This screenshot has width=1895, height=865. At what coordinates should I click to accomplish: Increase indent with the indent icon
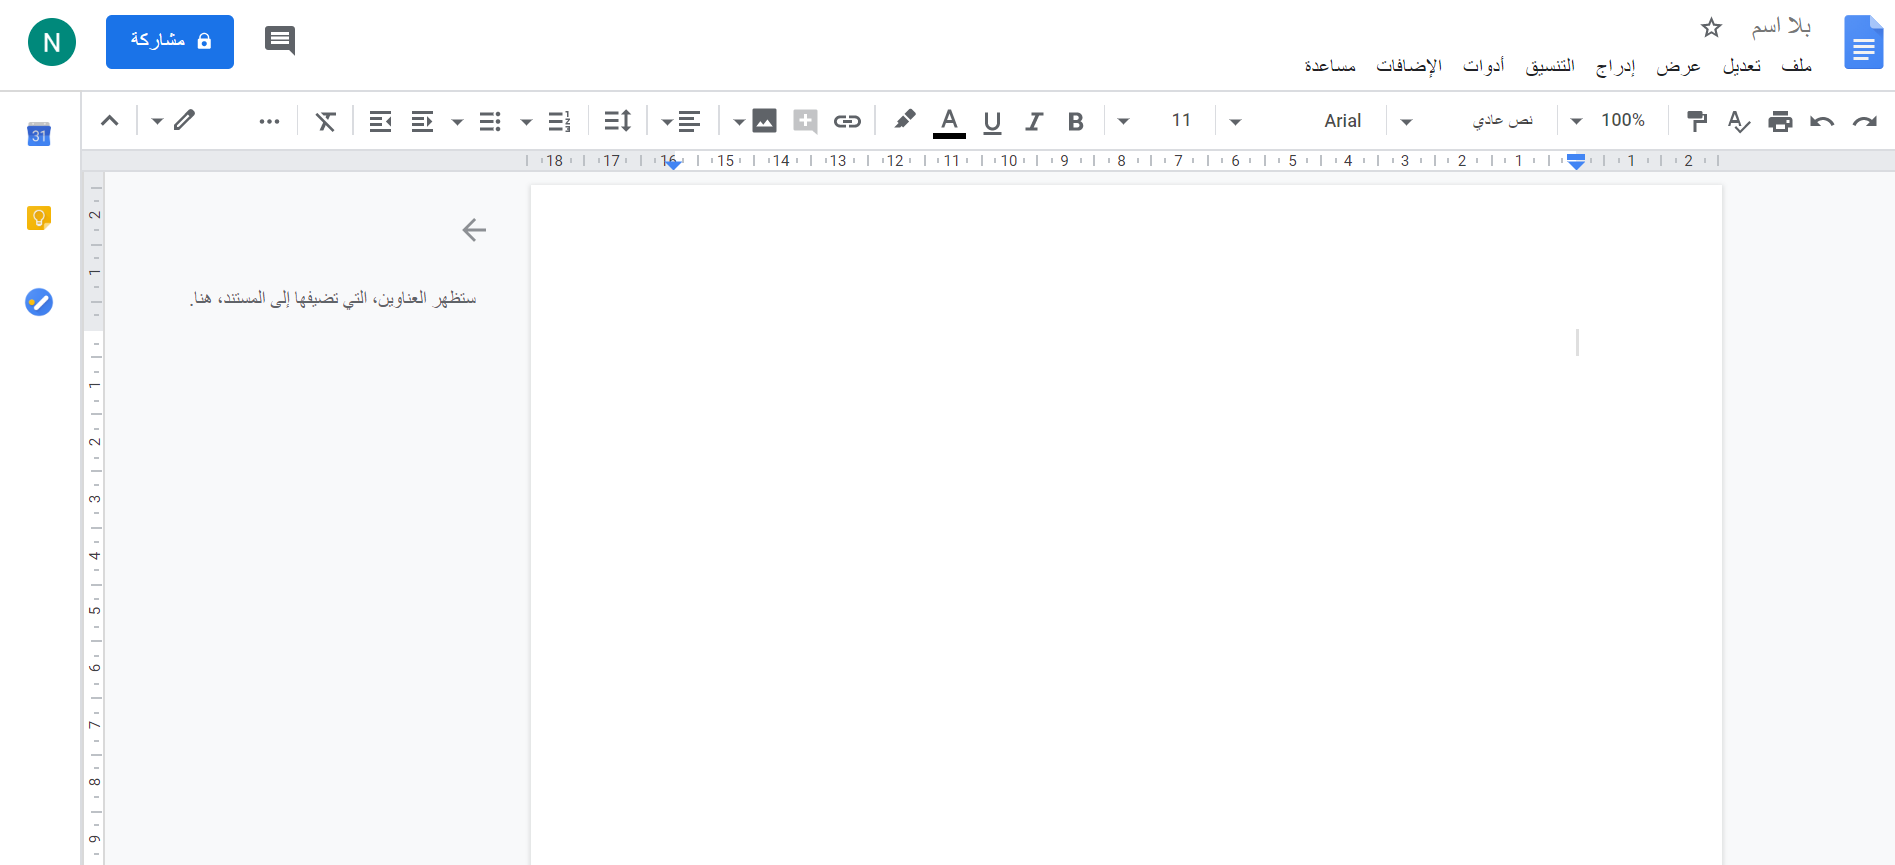[380, 121]
